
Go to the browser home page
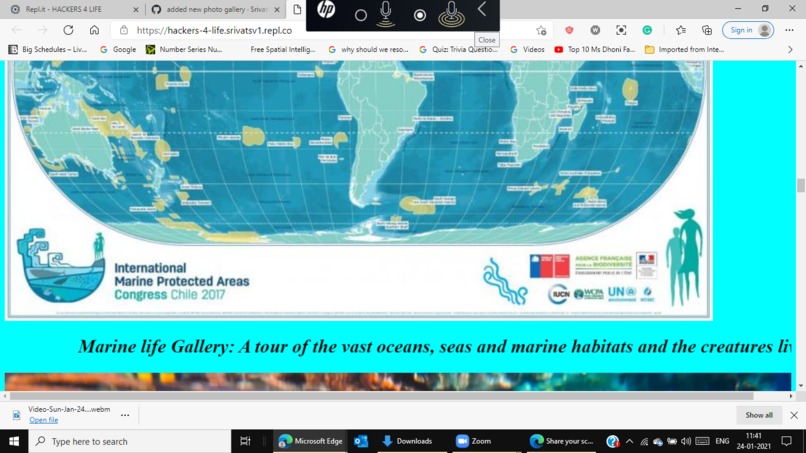(x=94, y=30)
